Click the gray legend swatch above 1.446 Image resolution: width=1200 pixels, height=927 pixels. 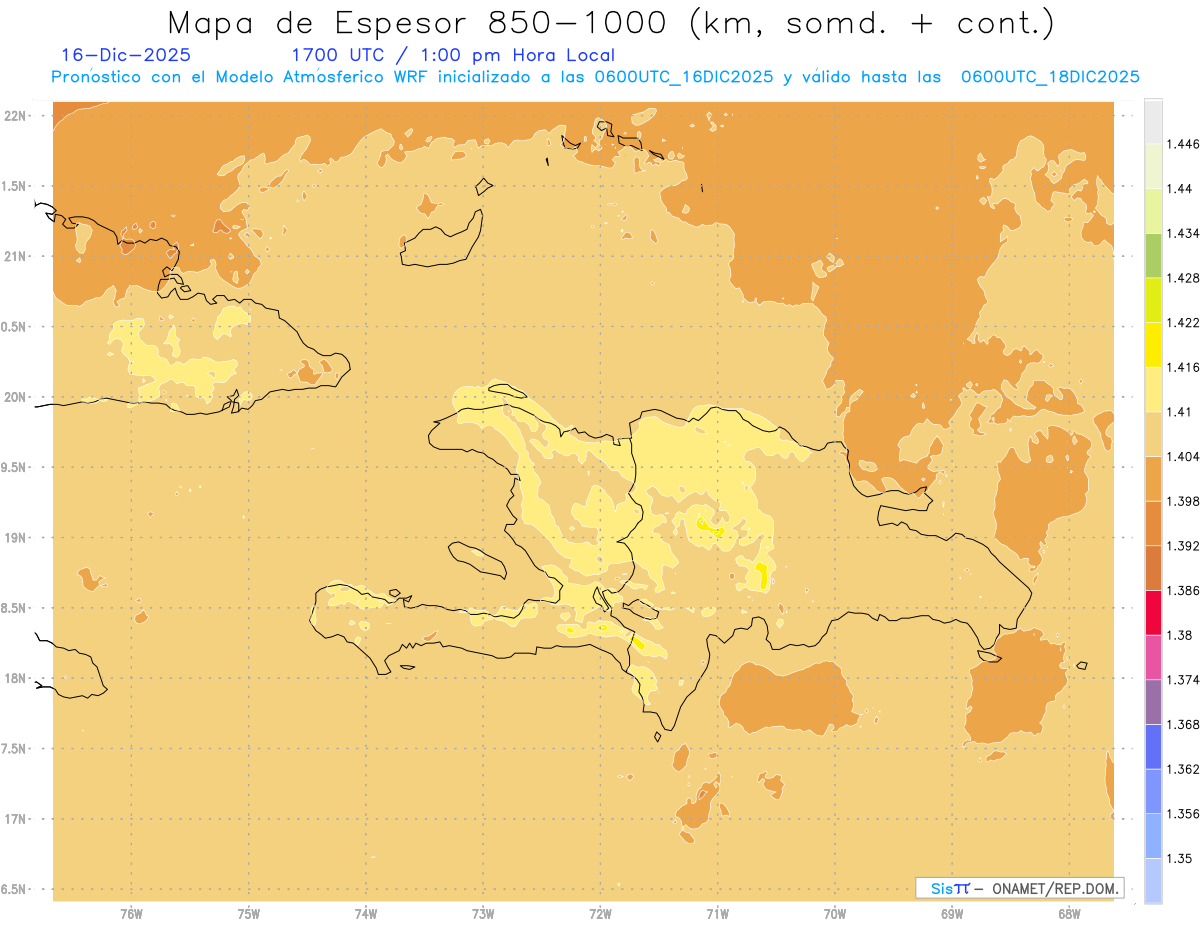pyautogui.click(x=1153, y=122)
